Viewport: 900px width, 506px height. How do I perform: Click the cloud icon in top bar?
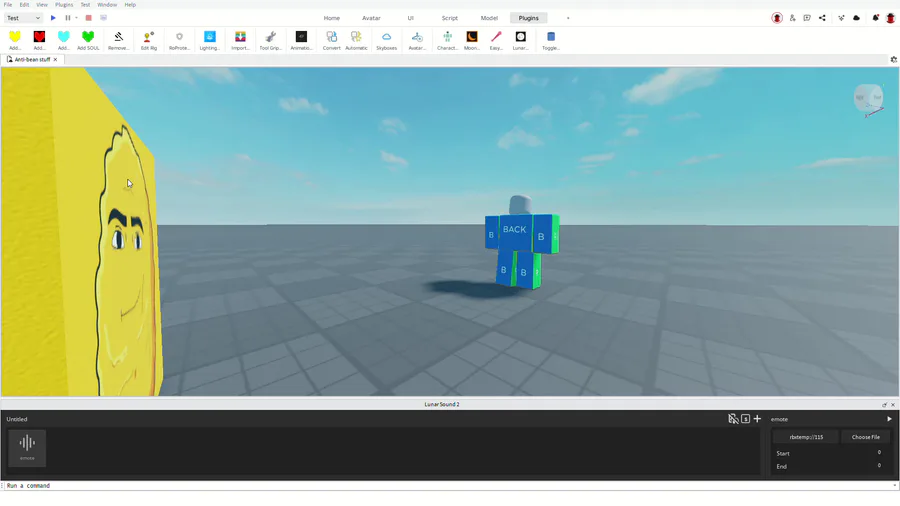[856, 18]
